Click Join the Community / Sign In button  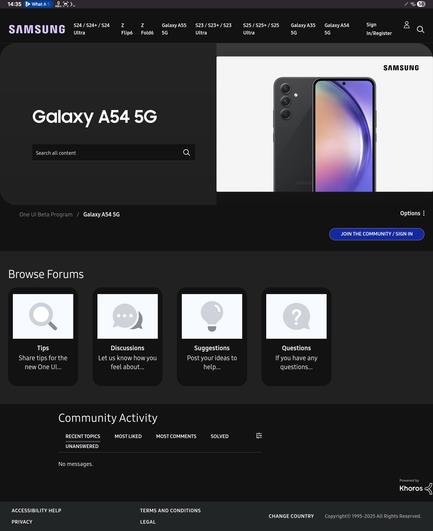coord(376,234)
